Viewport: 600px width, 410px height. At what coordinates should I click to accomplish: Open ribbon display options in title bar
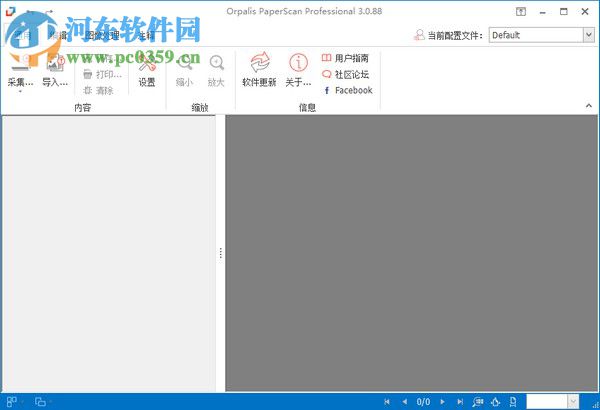(x=521, y=12)
